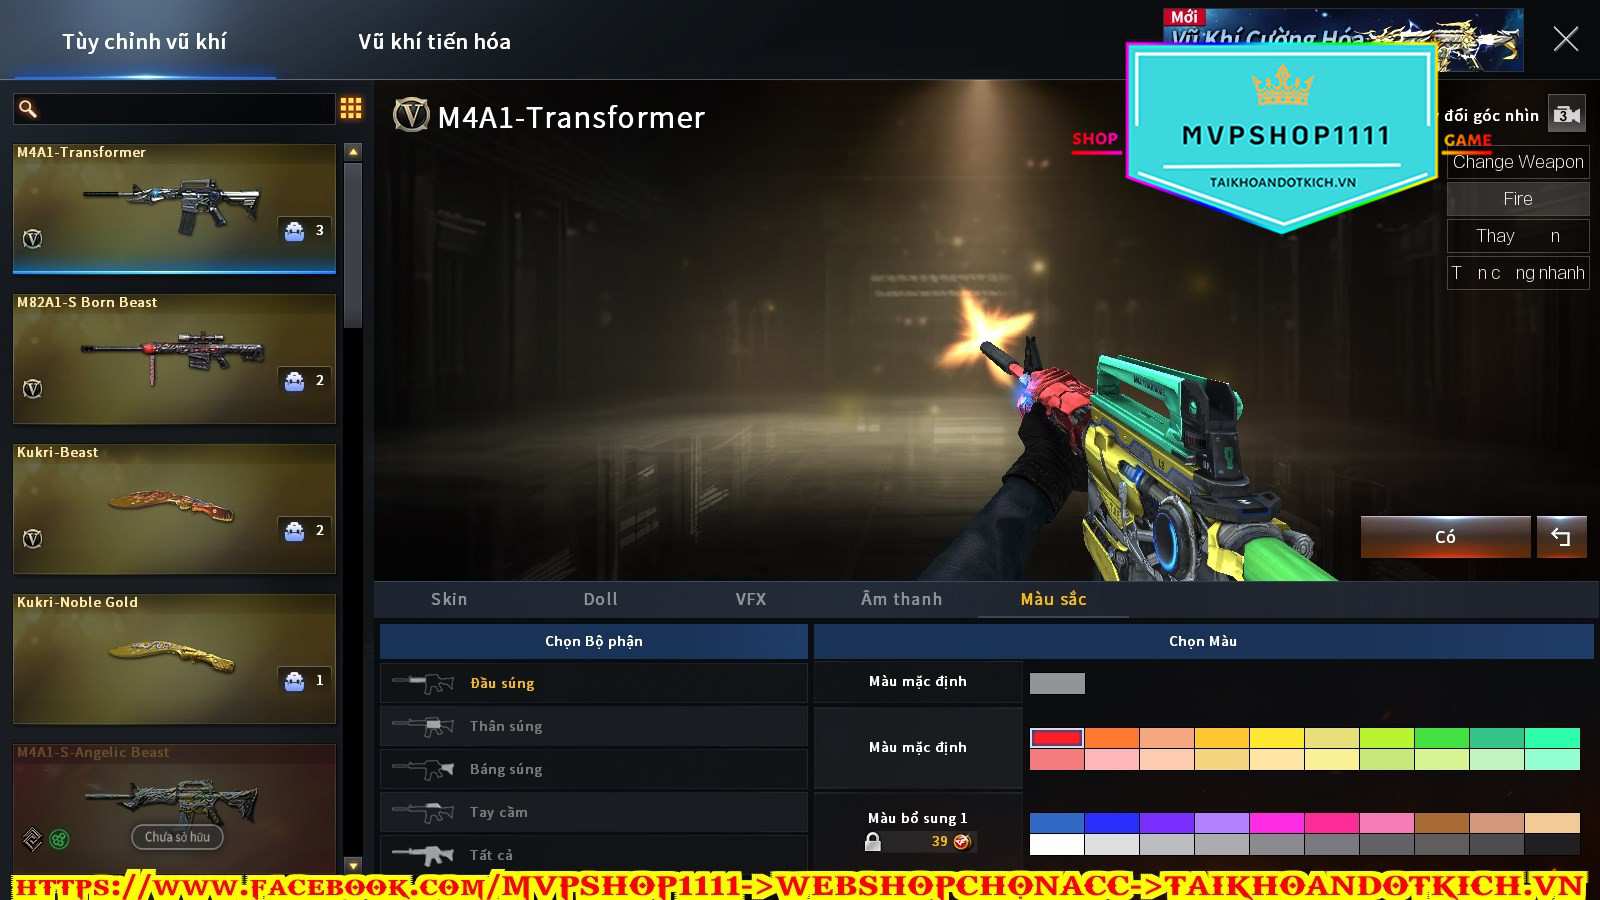The image size is (1600, 900).
Task: Click the 3D camera view angle icon
Action: (1566, 115)
